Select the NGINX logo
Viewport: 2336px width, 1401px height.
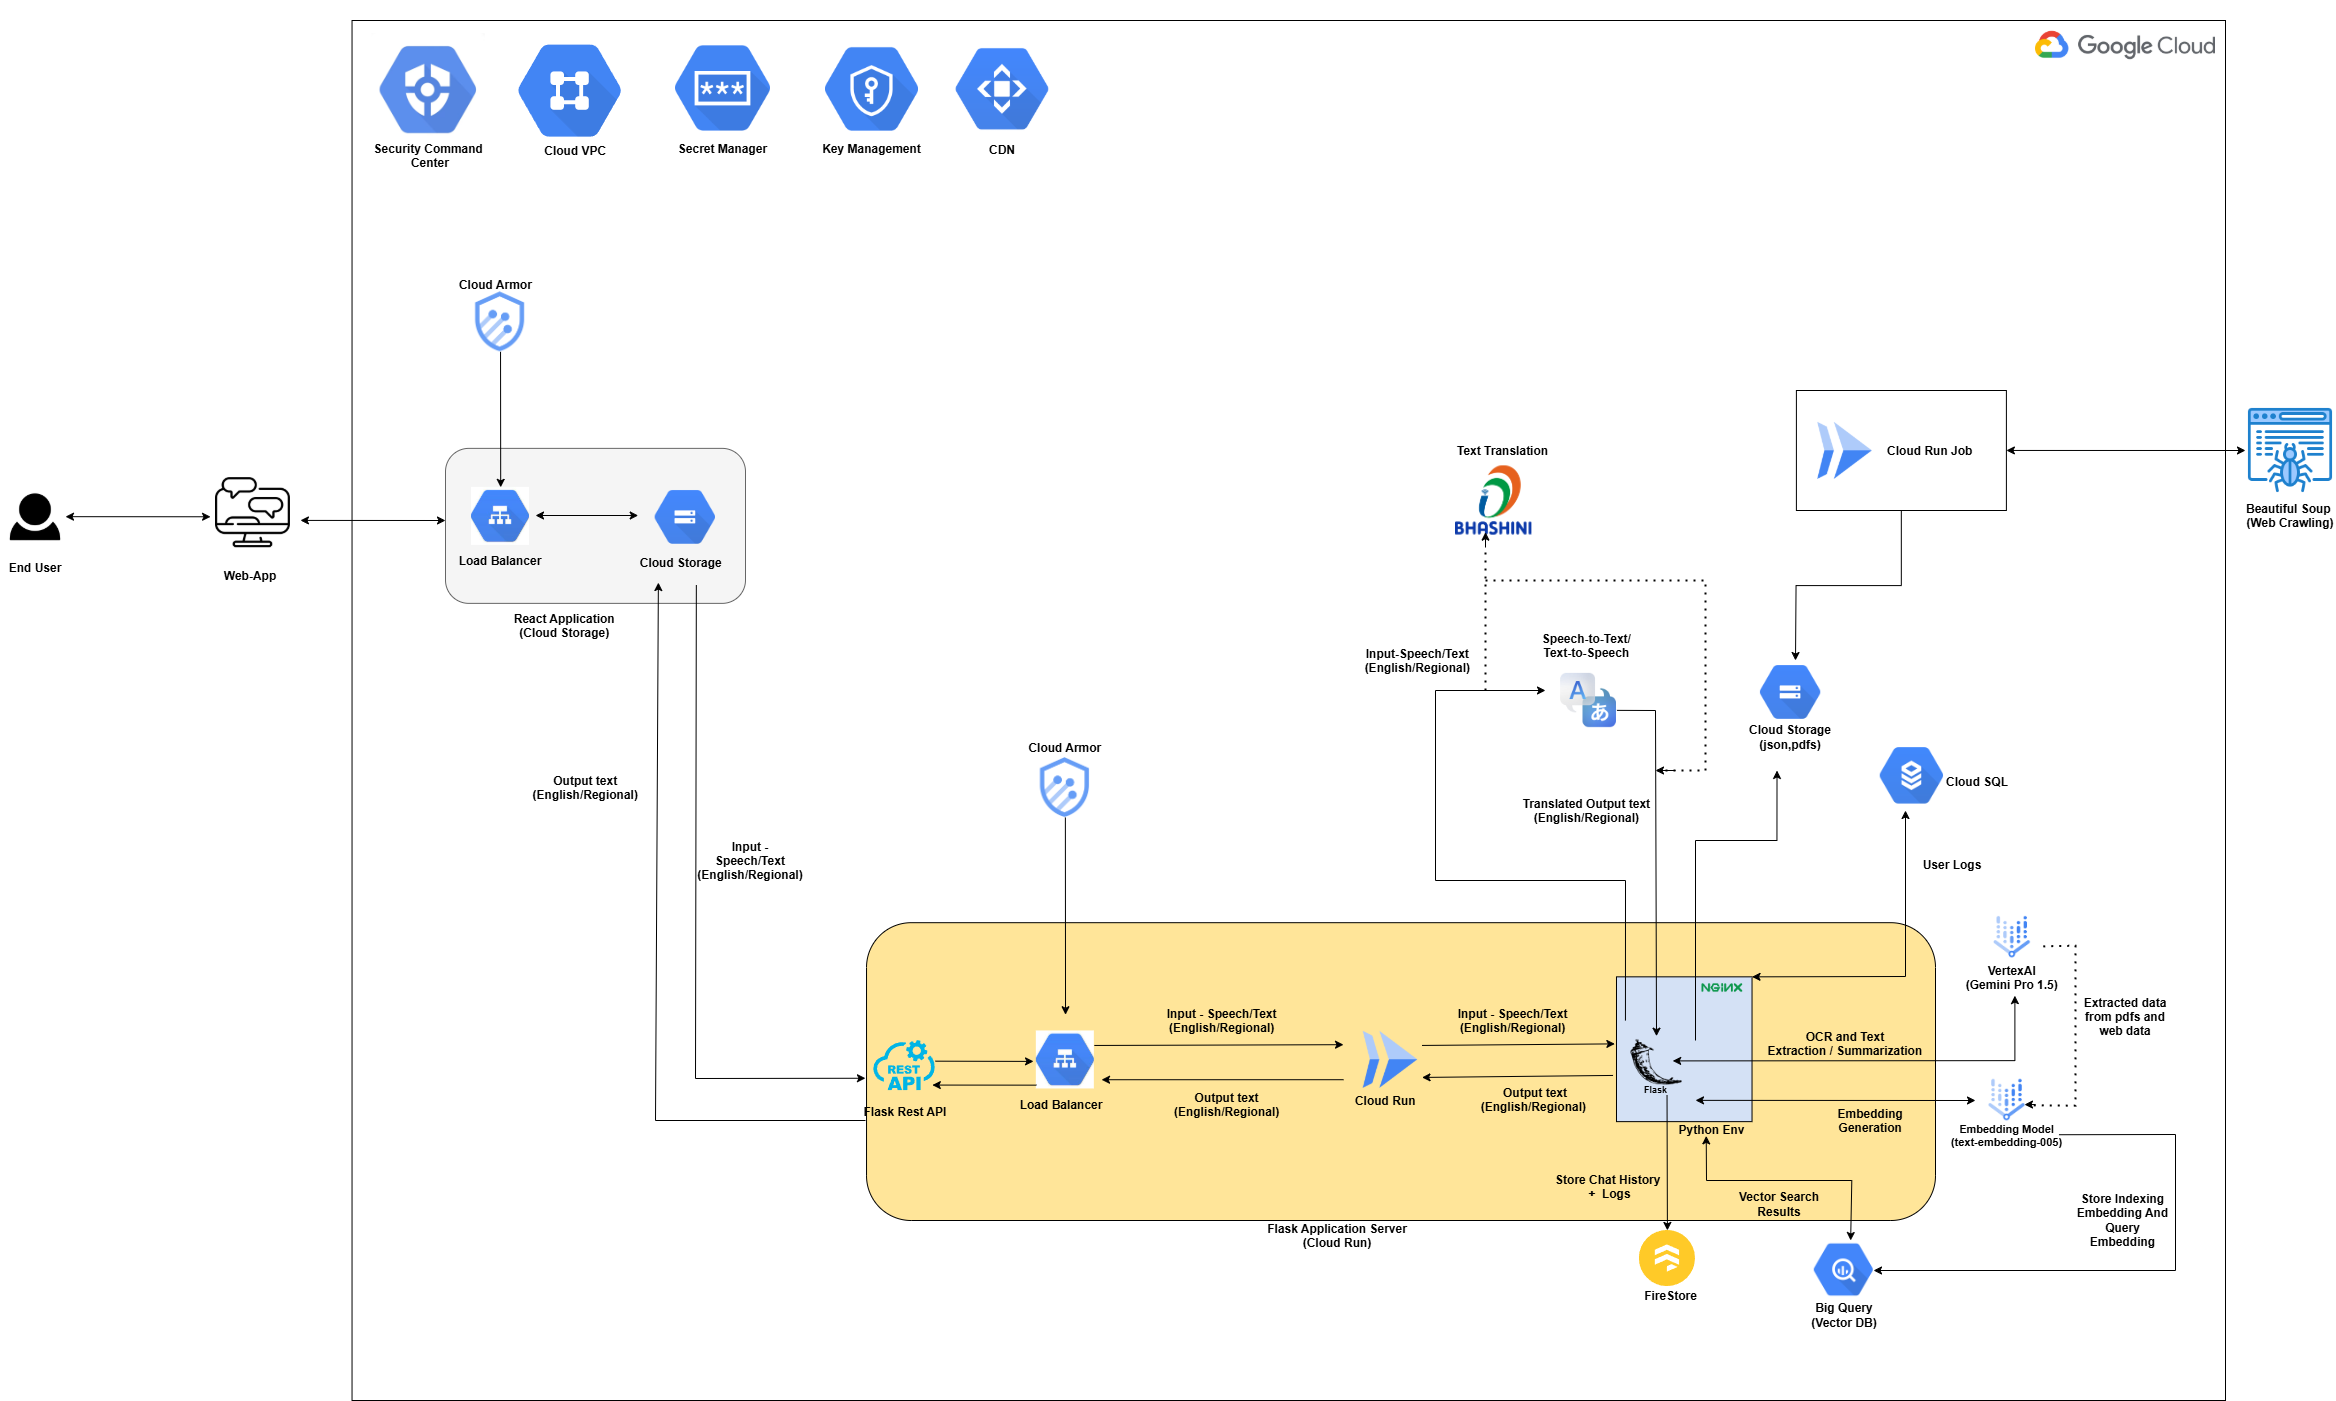1721,987
